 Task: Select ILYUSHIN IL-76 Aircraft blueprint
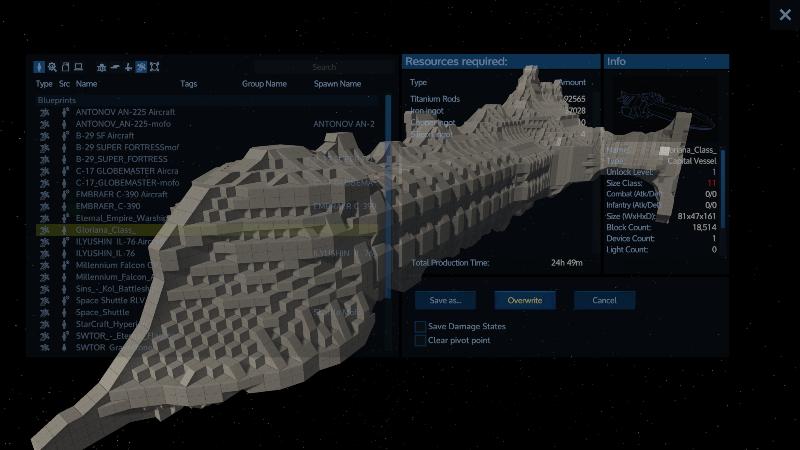point(115,242)
